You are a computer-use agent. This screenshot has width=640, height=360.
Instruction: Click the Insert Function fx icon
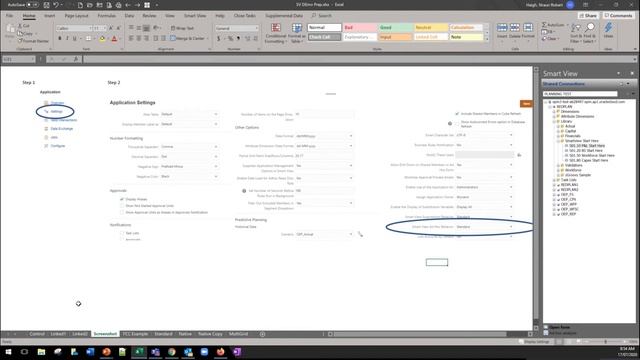pyautogui.click(x=76, y=59)
